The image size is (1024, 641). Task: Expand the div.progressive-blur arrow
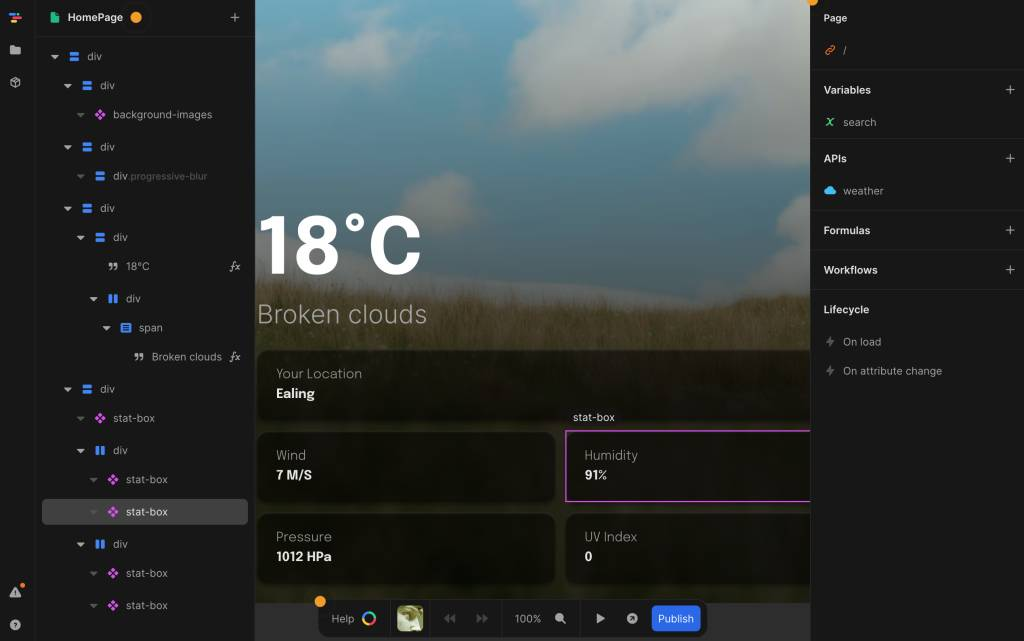[81, 176]
